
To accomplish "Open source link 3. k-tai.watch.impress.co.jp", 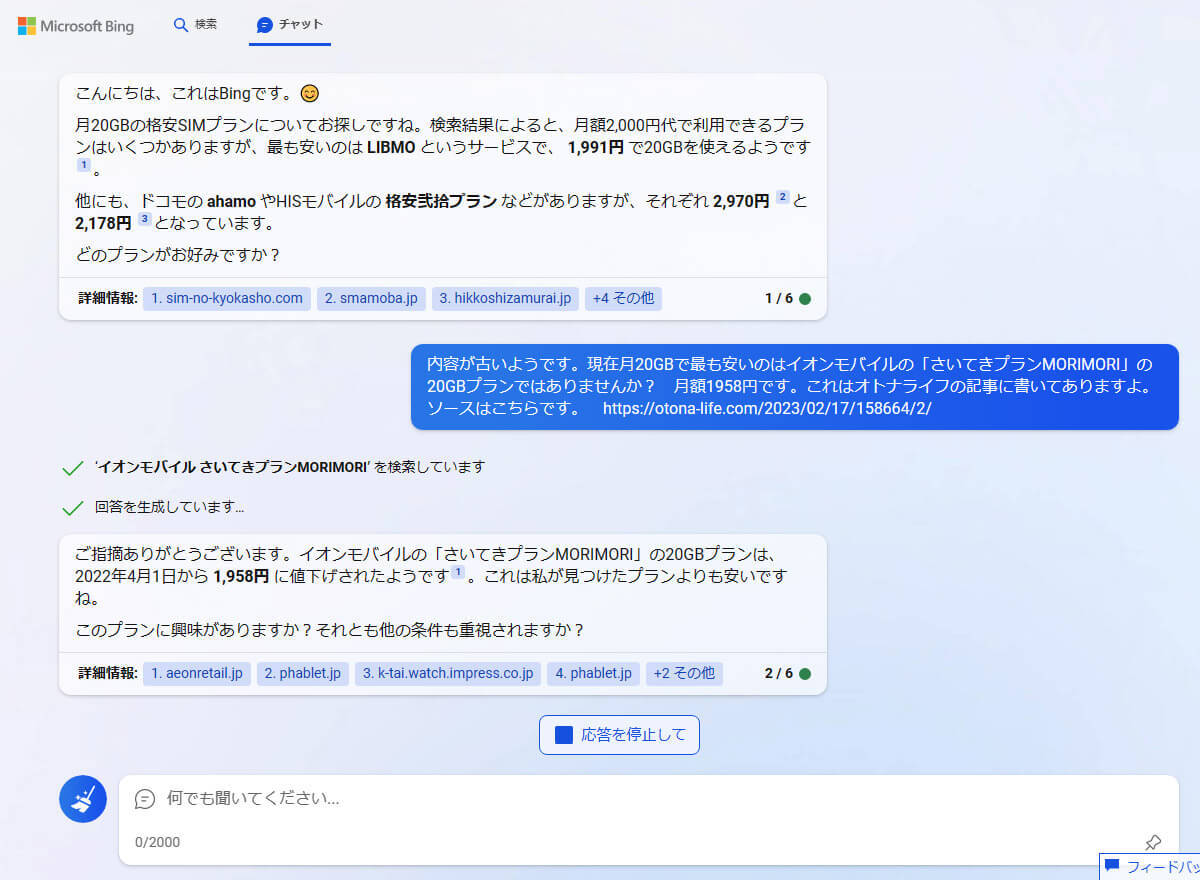I will click(448, 673).
